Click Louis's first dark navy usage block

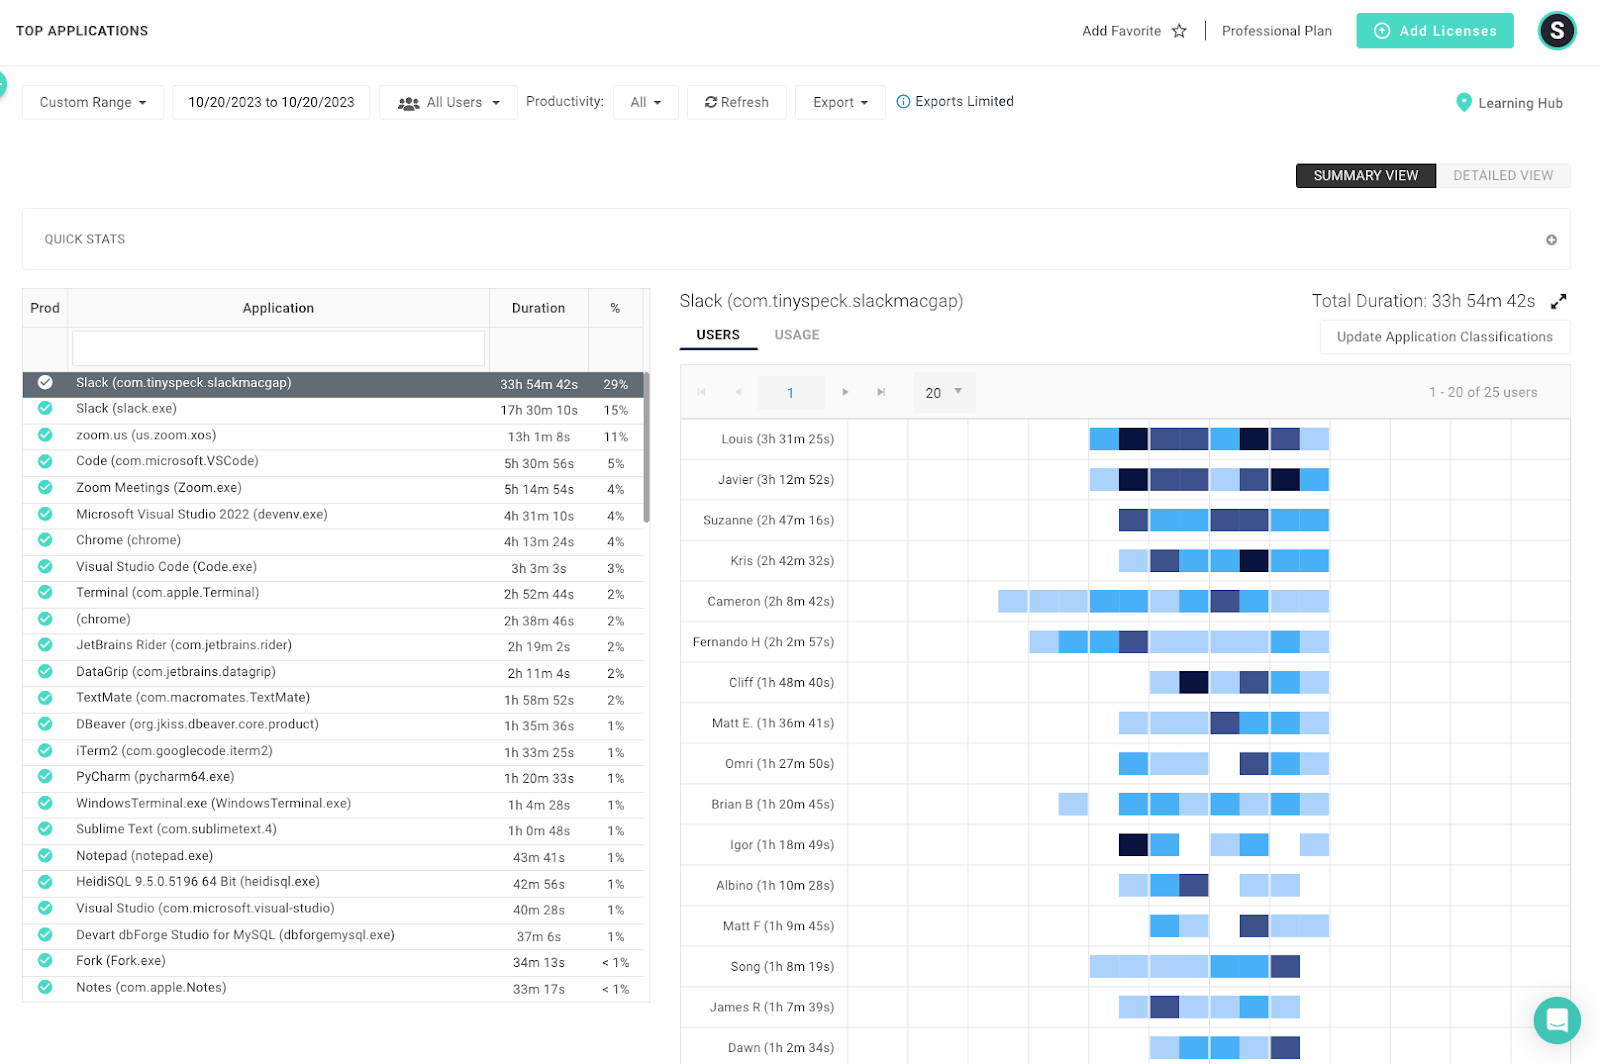1133,439
